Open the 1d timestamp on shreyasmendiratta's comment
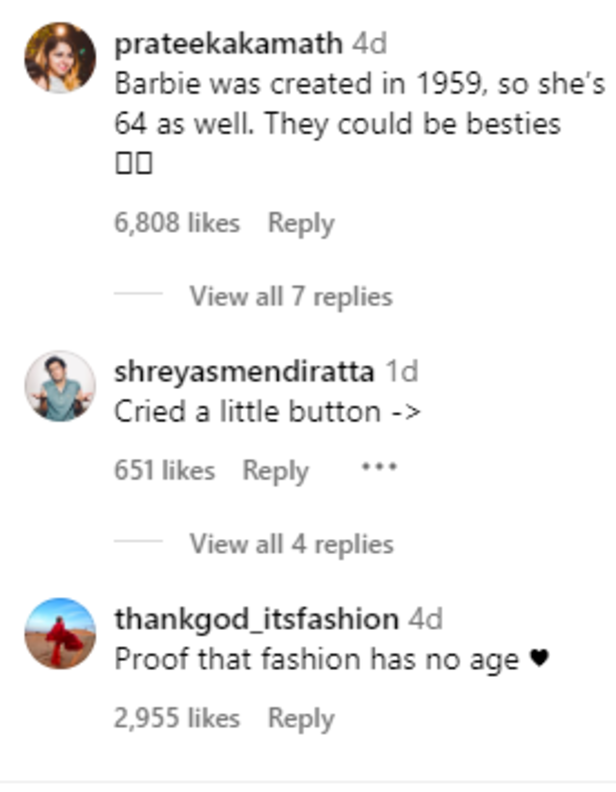Image resolution: width=616 pixels, height=792 pixels. coord(402,372)
